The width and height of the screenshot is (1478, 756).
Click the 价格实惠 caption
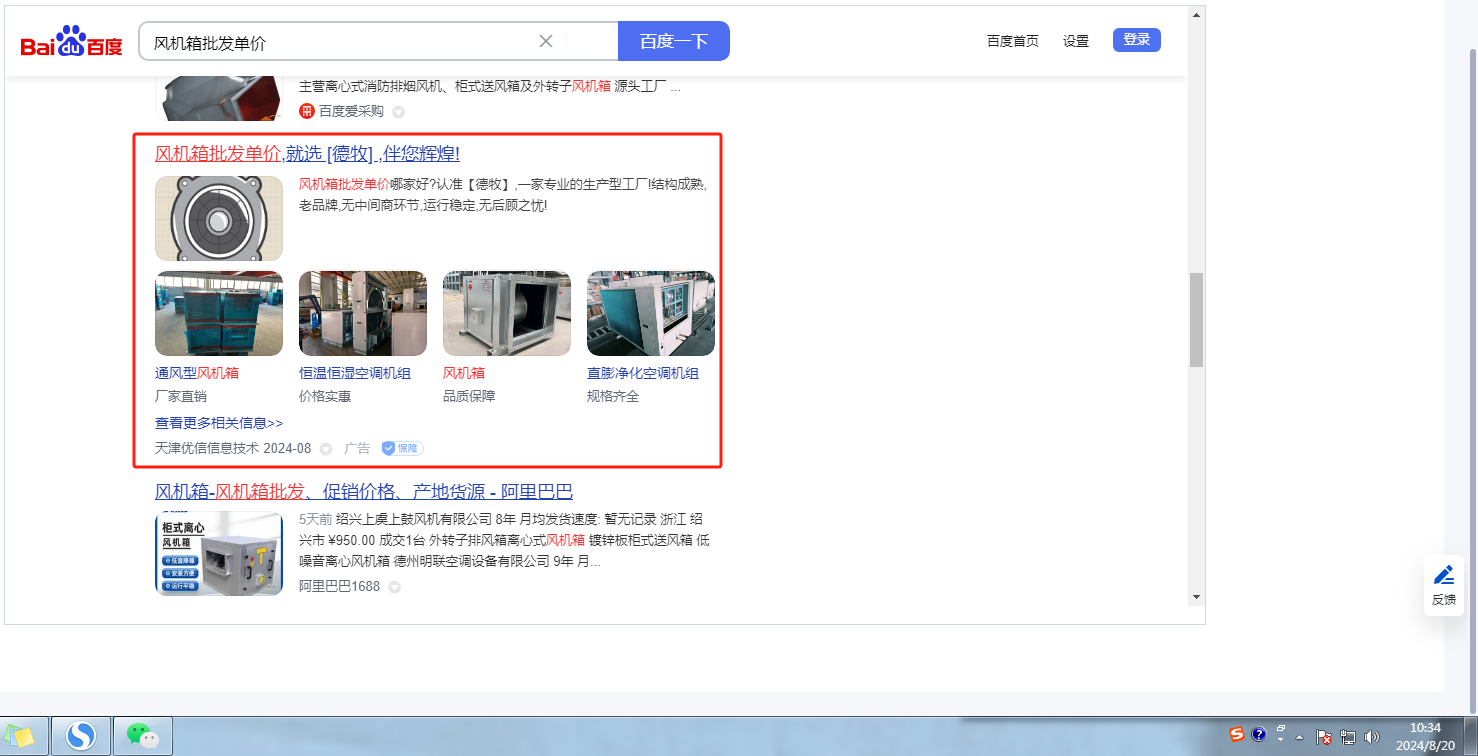pyautogui.click(x=325, y=396)
